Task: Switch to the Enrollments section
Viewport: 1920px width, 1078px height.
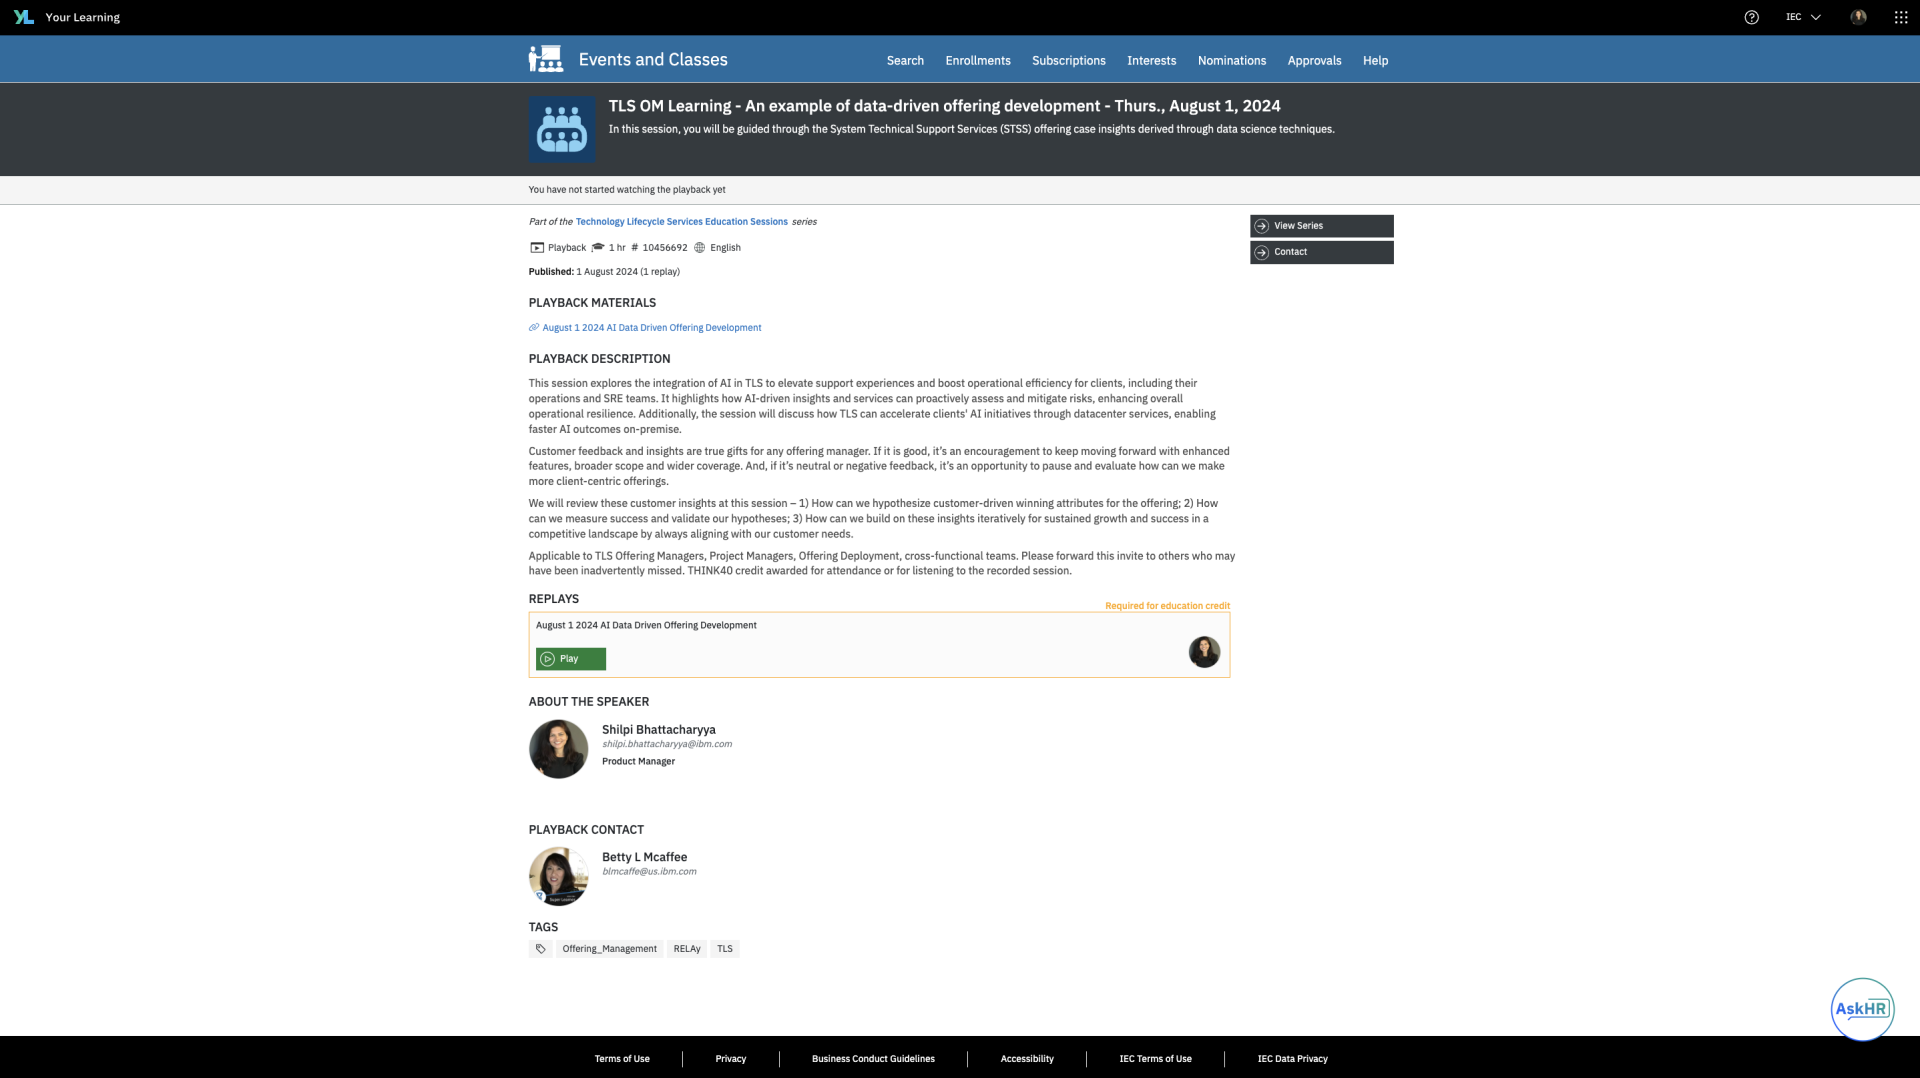Action: pyautogui.click(x=977, y=60)
